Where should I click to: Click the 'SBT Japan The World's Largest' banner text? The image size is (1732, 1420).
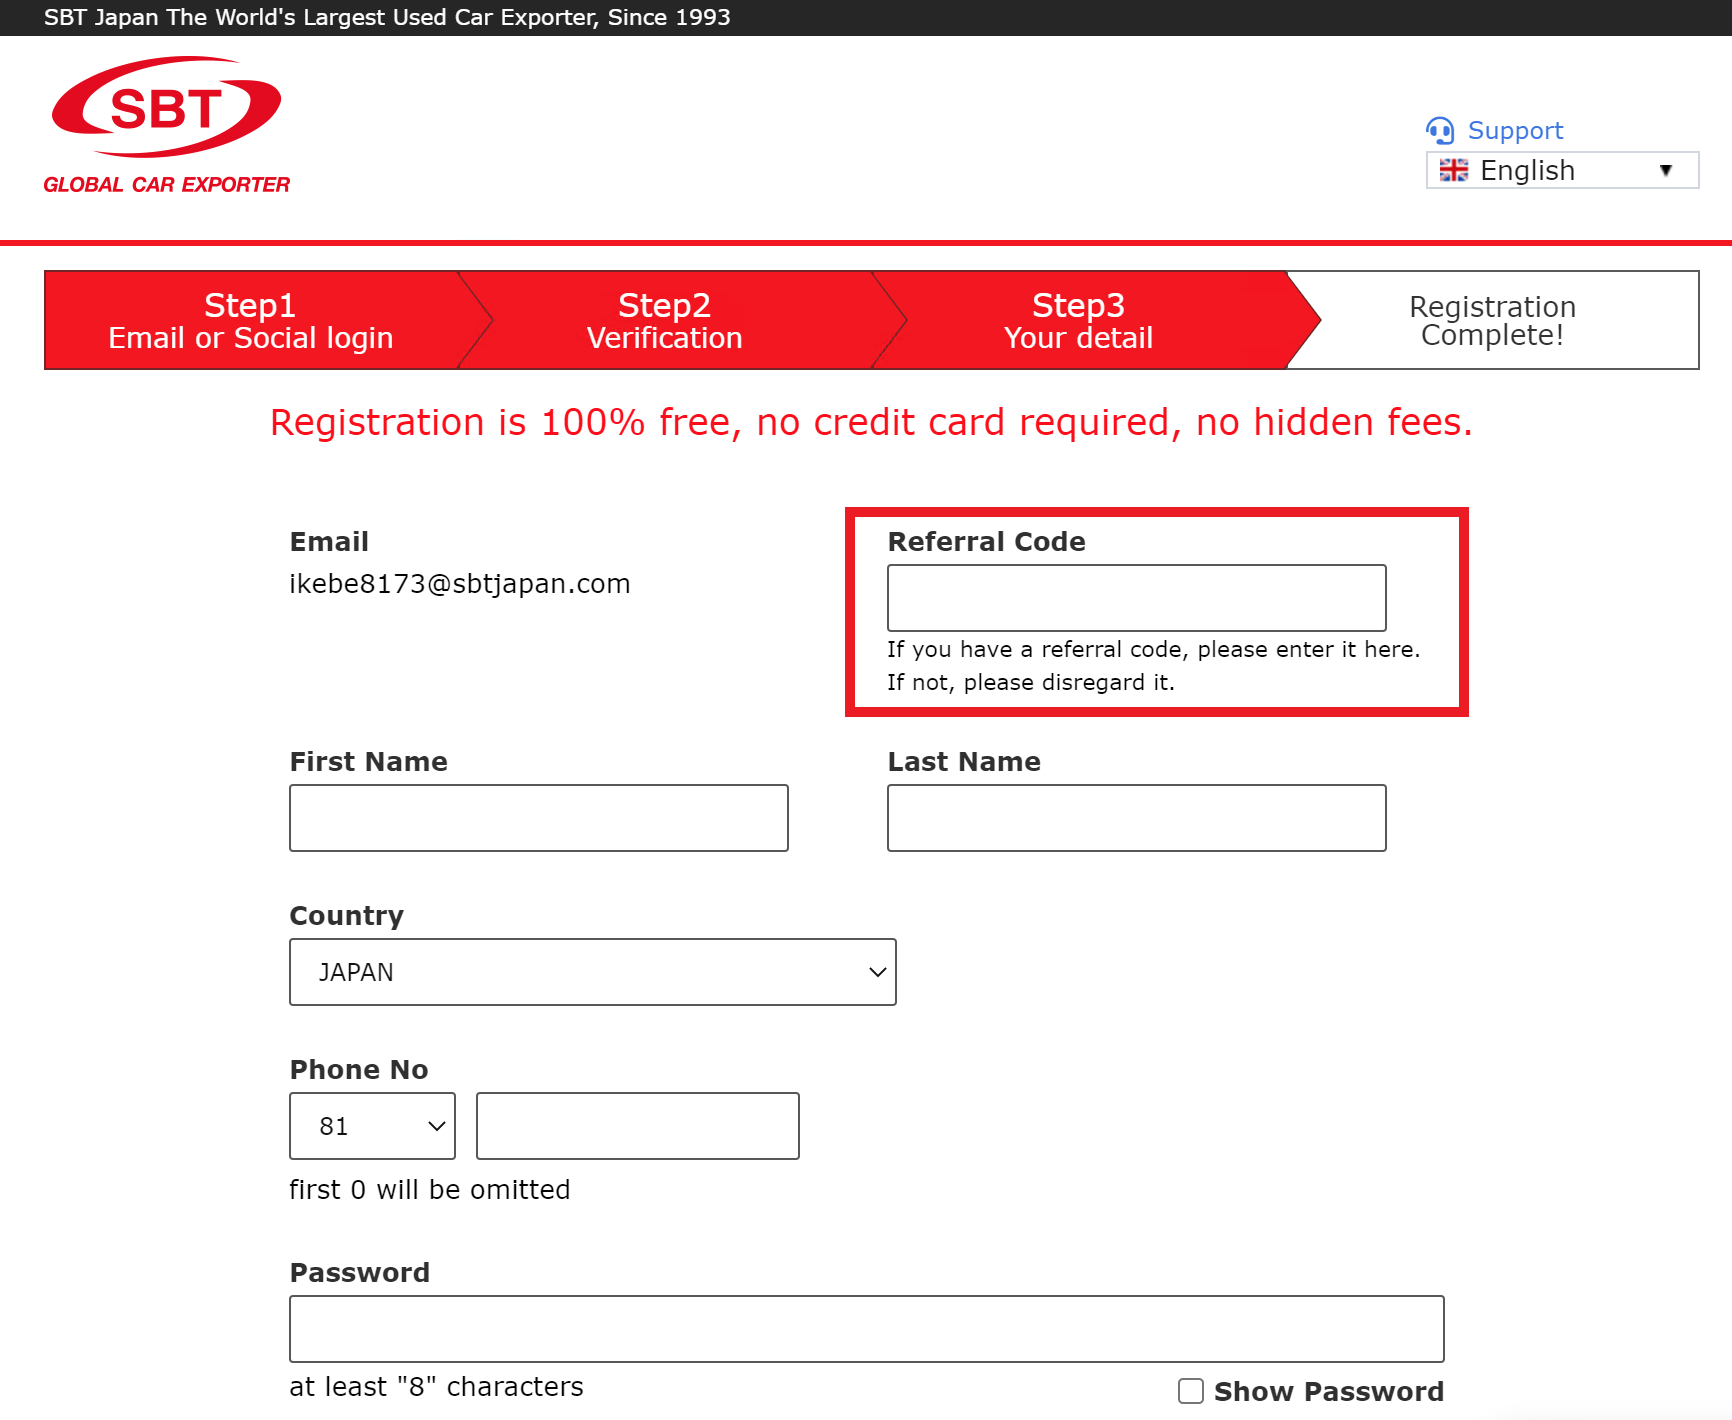(x=387, y=17)
